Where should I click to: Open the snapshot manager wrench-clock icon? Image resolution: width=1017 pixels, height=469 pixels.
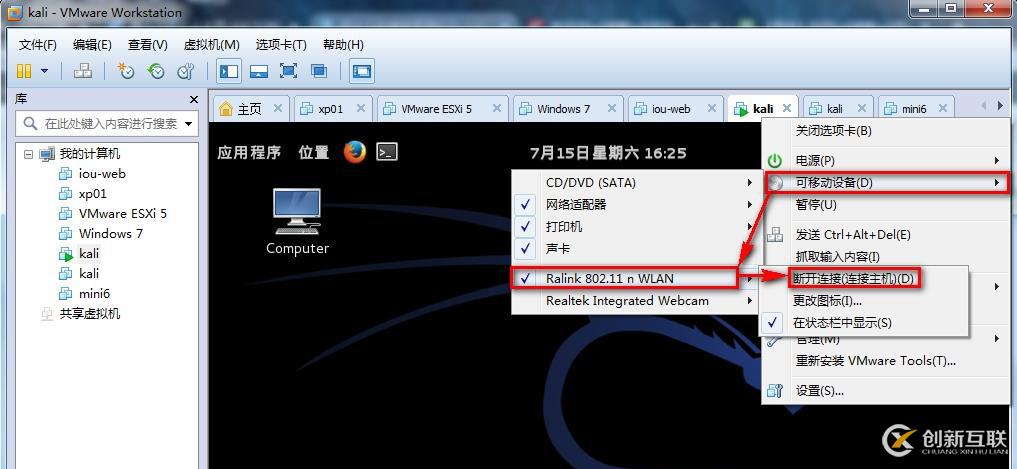(x=185, y=71)
